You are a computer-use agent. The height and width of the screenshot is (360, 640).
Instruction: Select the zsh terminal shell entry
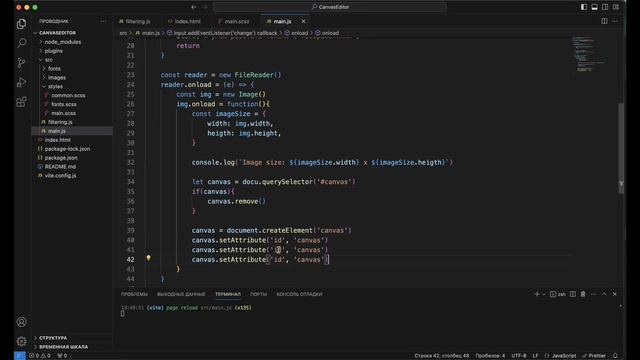tap(558, 294)
